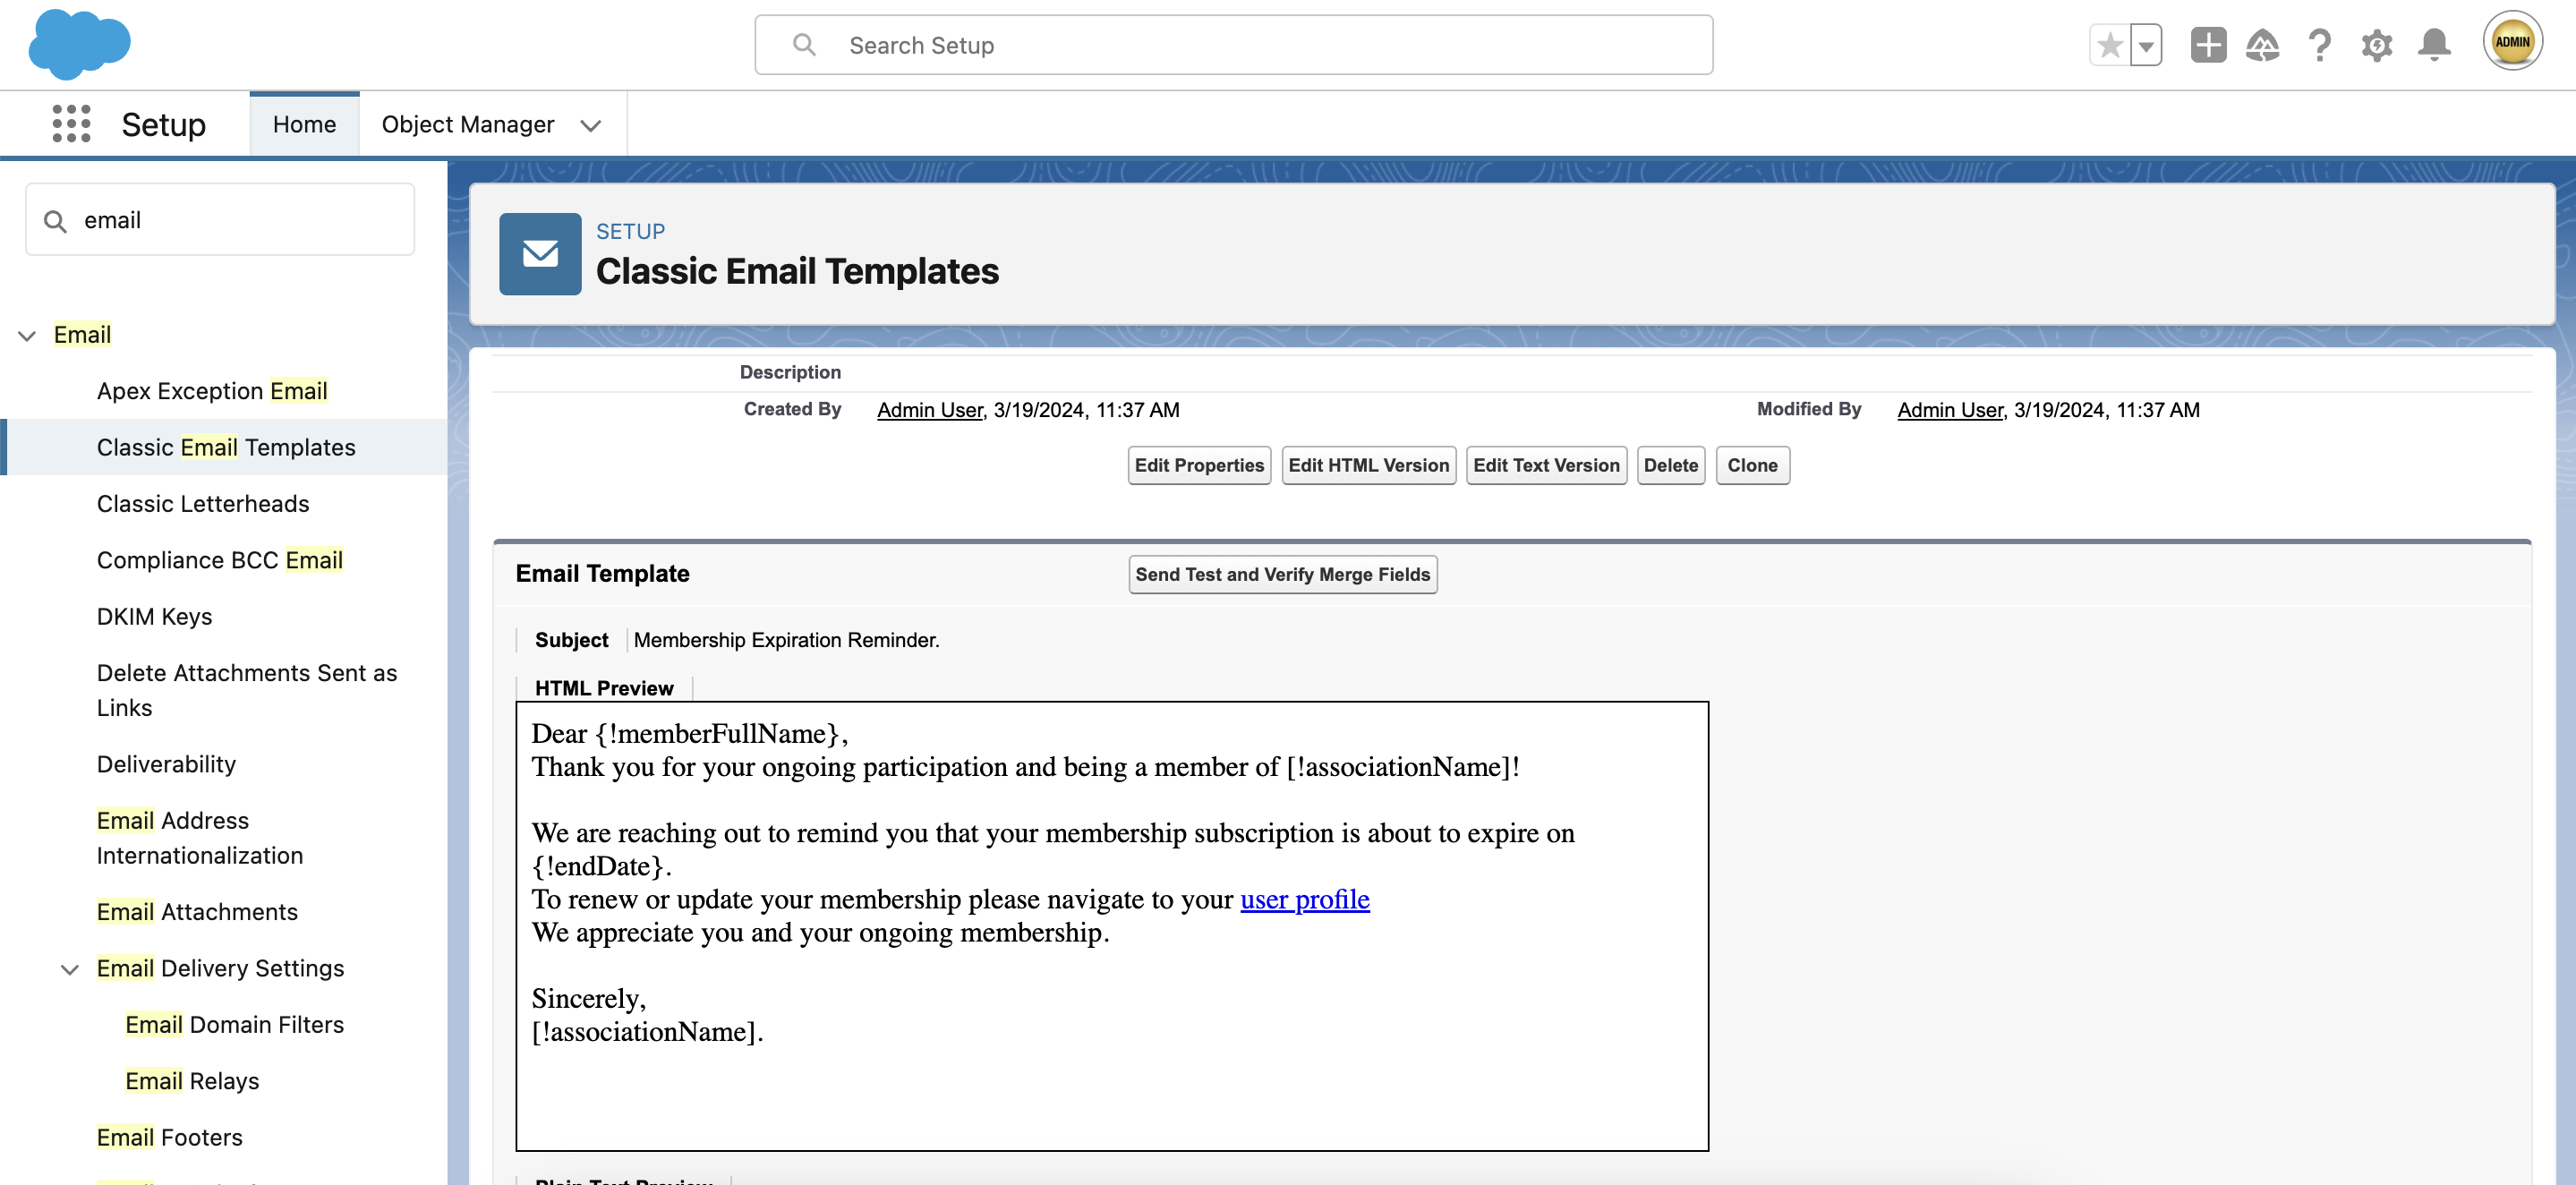This screenshot has width=2576, height=1185.
Task: Click Edit HTML Version button
Action: click(x=1370, y=465)
